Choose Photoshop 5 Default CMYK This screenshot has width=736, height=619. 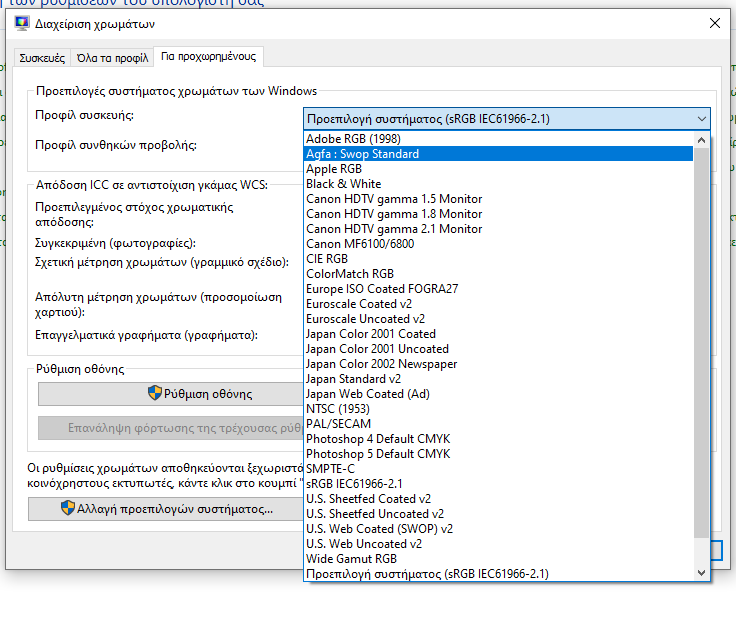pos(499,454)
